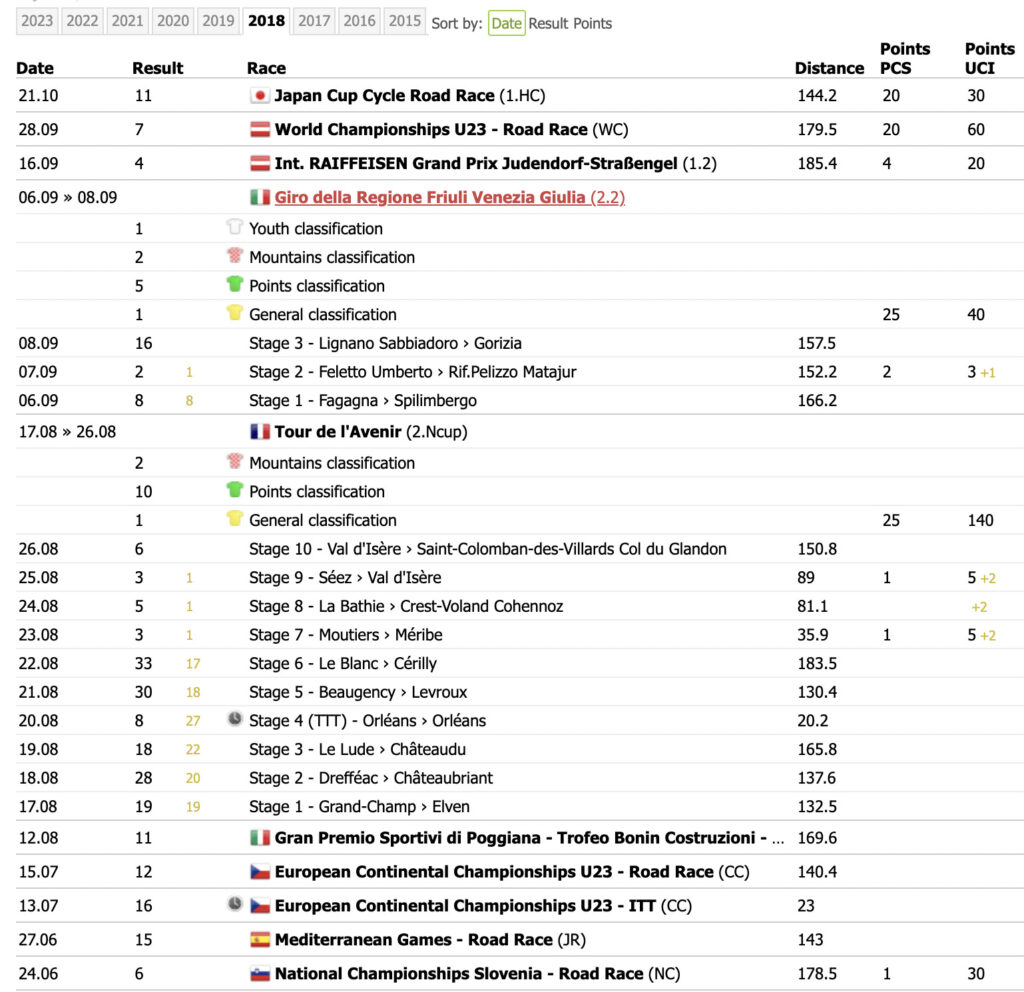Open Stage 2 Drefféac to Châteaubriant
Screen dimensions: 1024x992
(x=370, y=779)
